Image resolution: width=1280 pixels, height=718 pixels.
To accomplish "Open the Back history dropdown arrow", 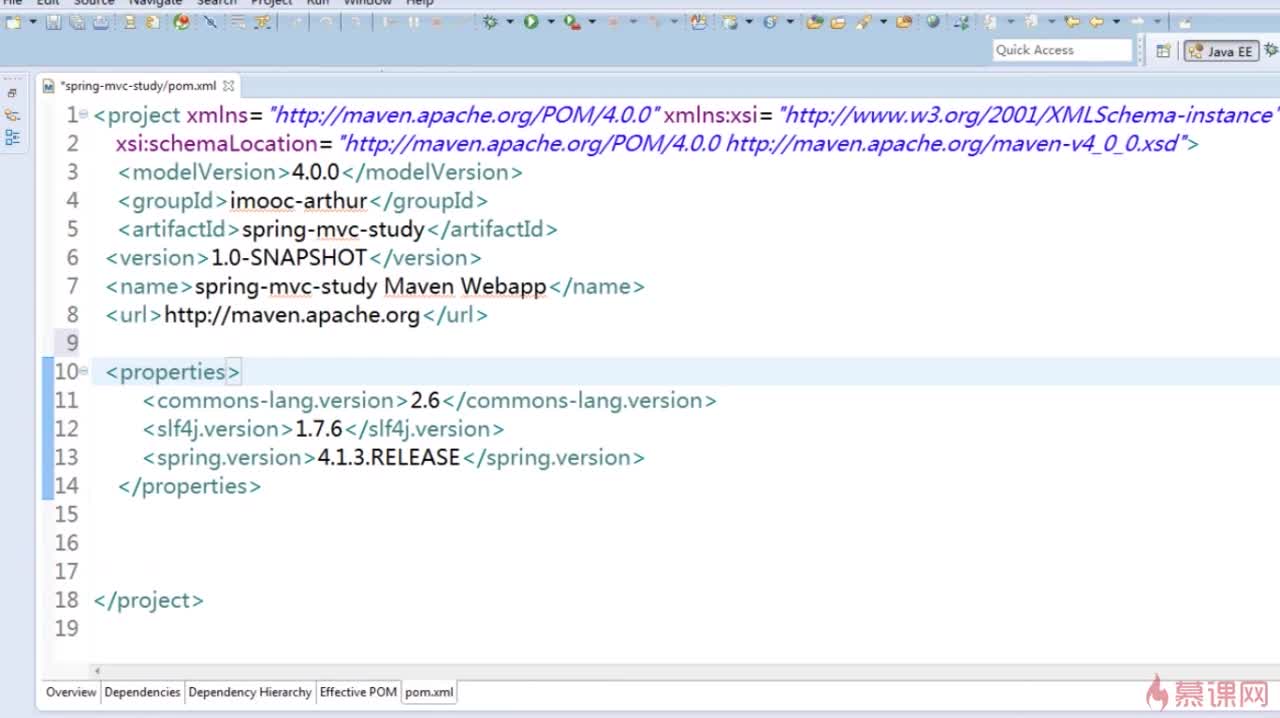I will [1116, 21].
